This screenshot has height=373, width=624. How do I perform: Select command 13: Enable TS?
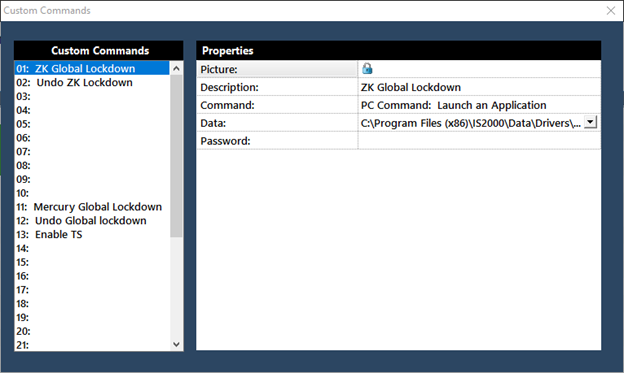coord(92,234)
